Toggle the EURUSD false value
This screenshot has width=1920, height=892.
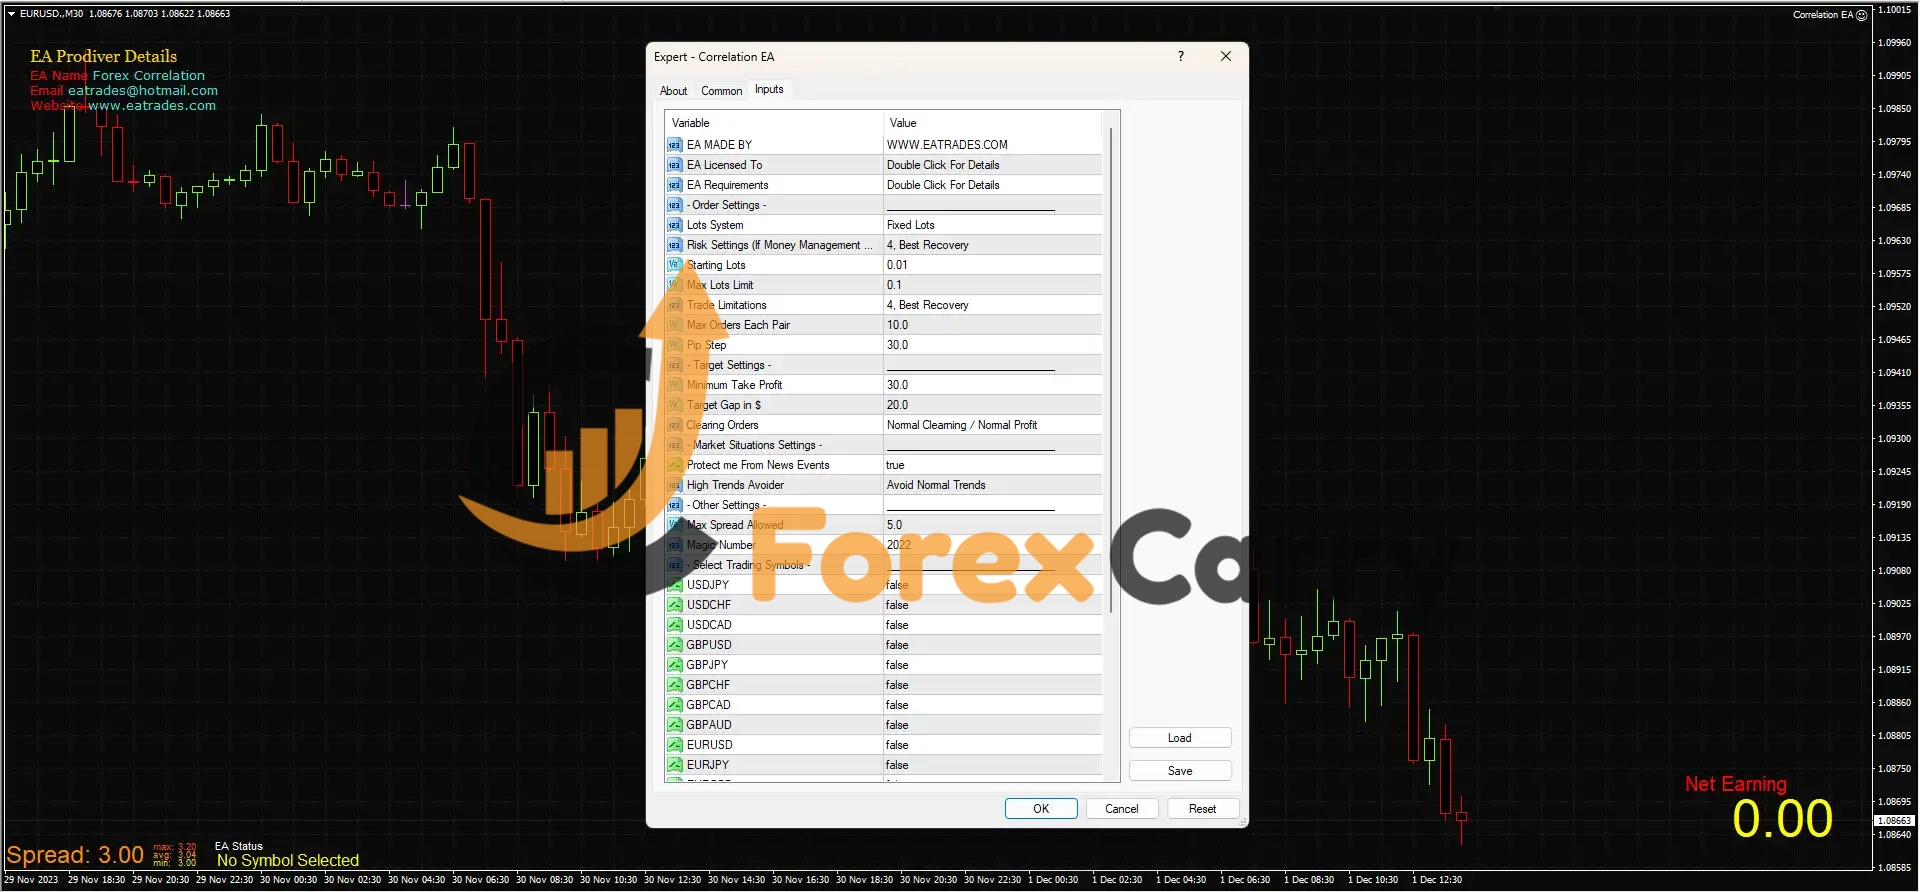[x=992, y=745]
